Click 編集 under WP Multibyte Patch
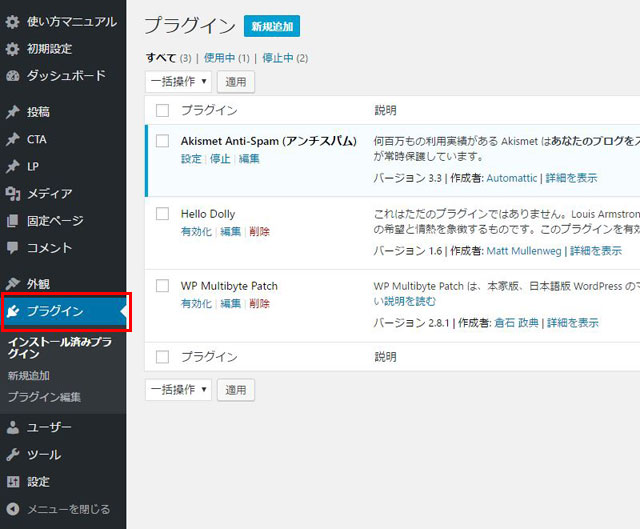The image size is (640, 529). click(x=231, y=303)
